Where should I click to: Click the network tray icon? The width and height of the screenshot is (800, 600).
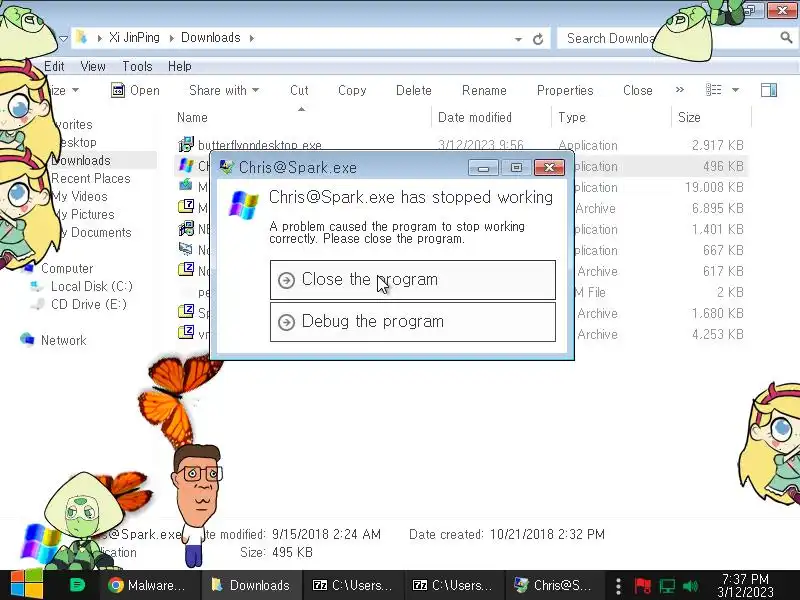666,586
